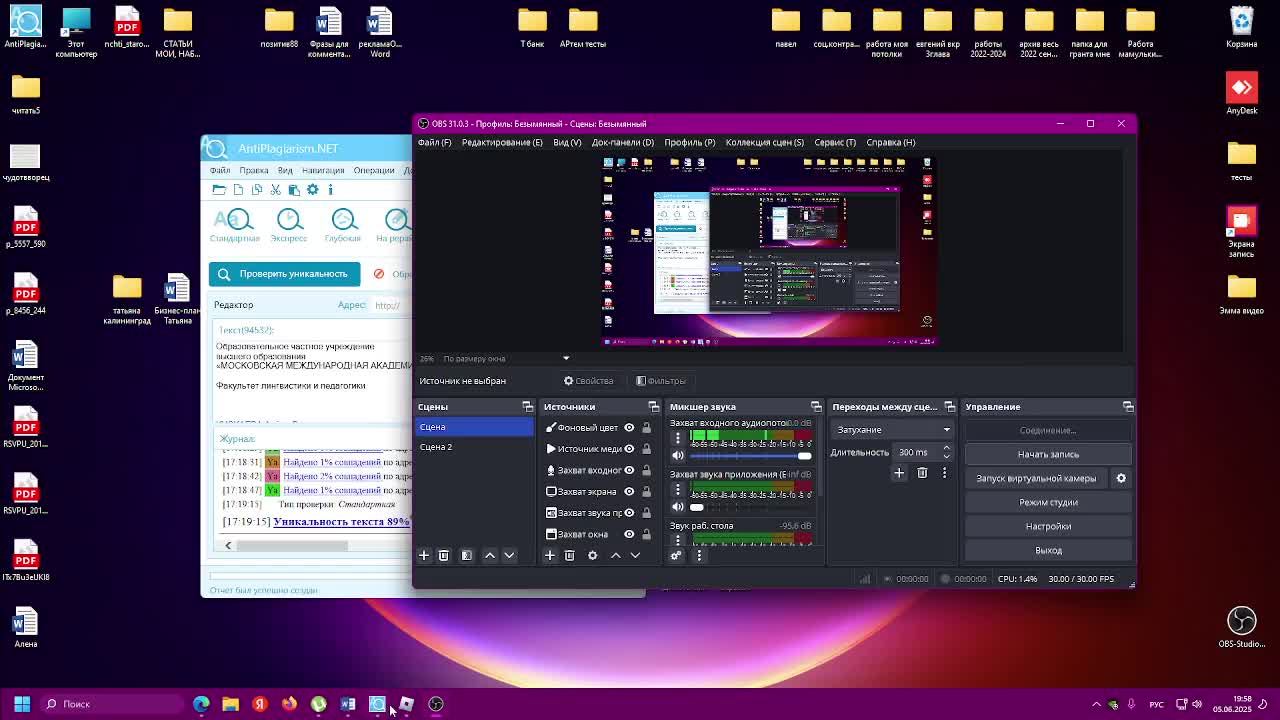Decrease Длительность with down stepper arrow
Viewport: 1280px width, 720px height.
click(946, 456)
